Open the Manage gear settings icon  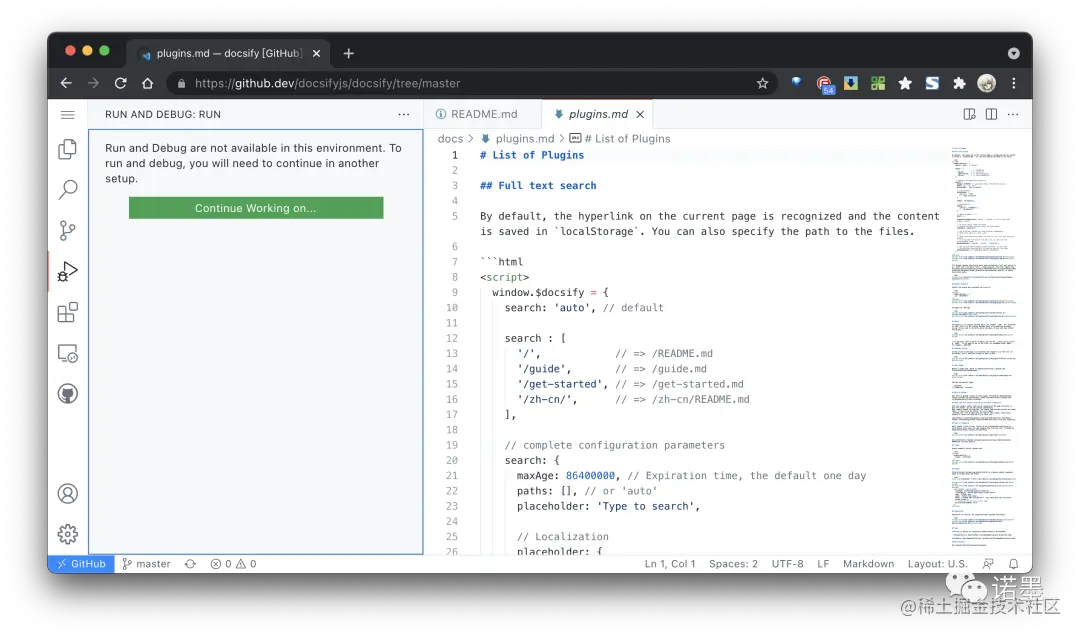tap(68, 534)
